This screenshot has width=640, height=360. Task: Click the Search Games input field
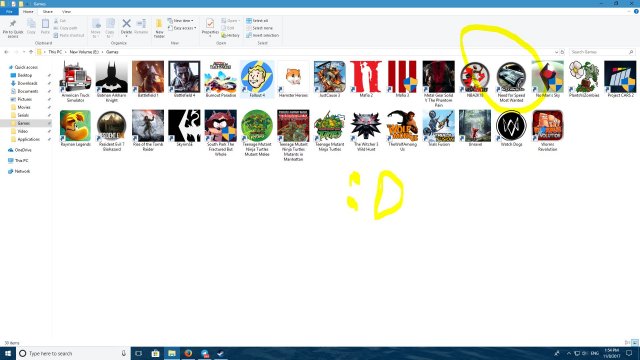click(x=602, y=52)
